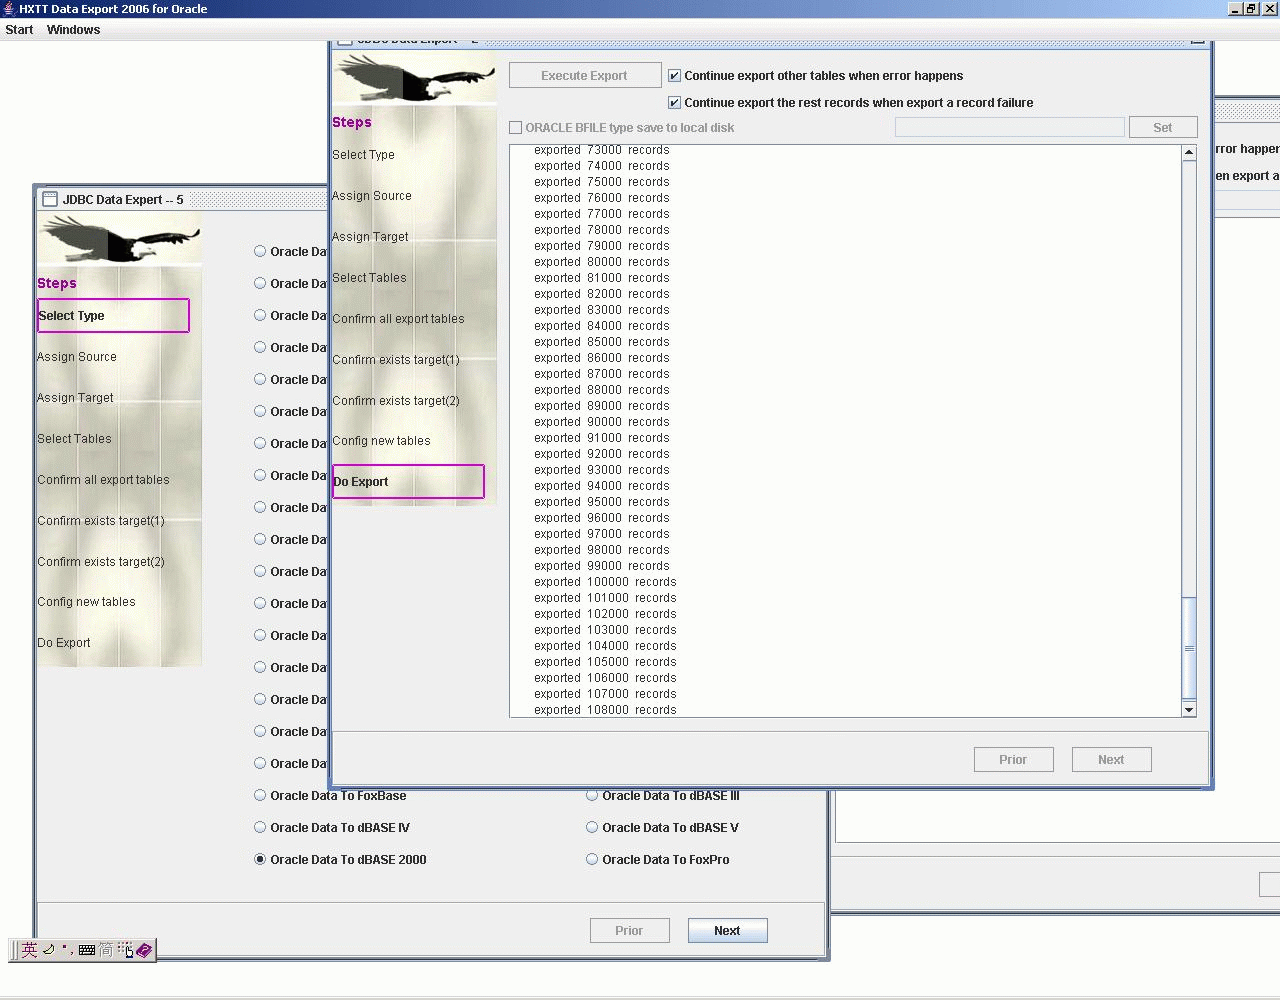Click the JDBC Data Expert -- 5 window icon
1280x1000 pixels.
[x=50, y=199]
